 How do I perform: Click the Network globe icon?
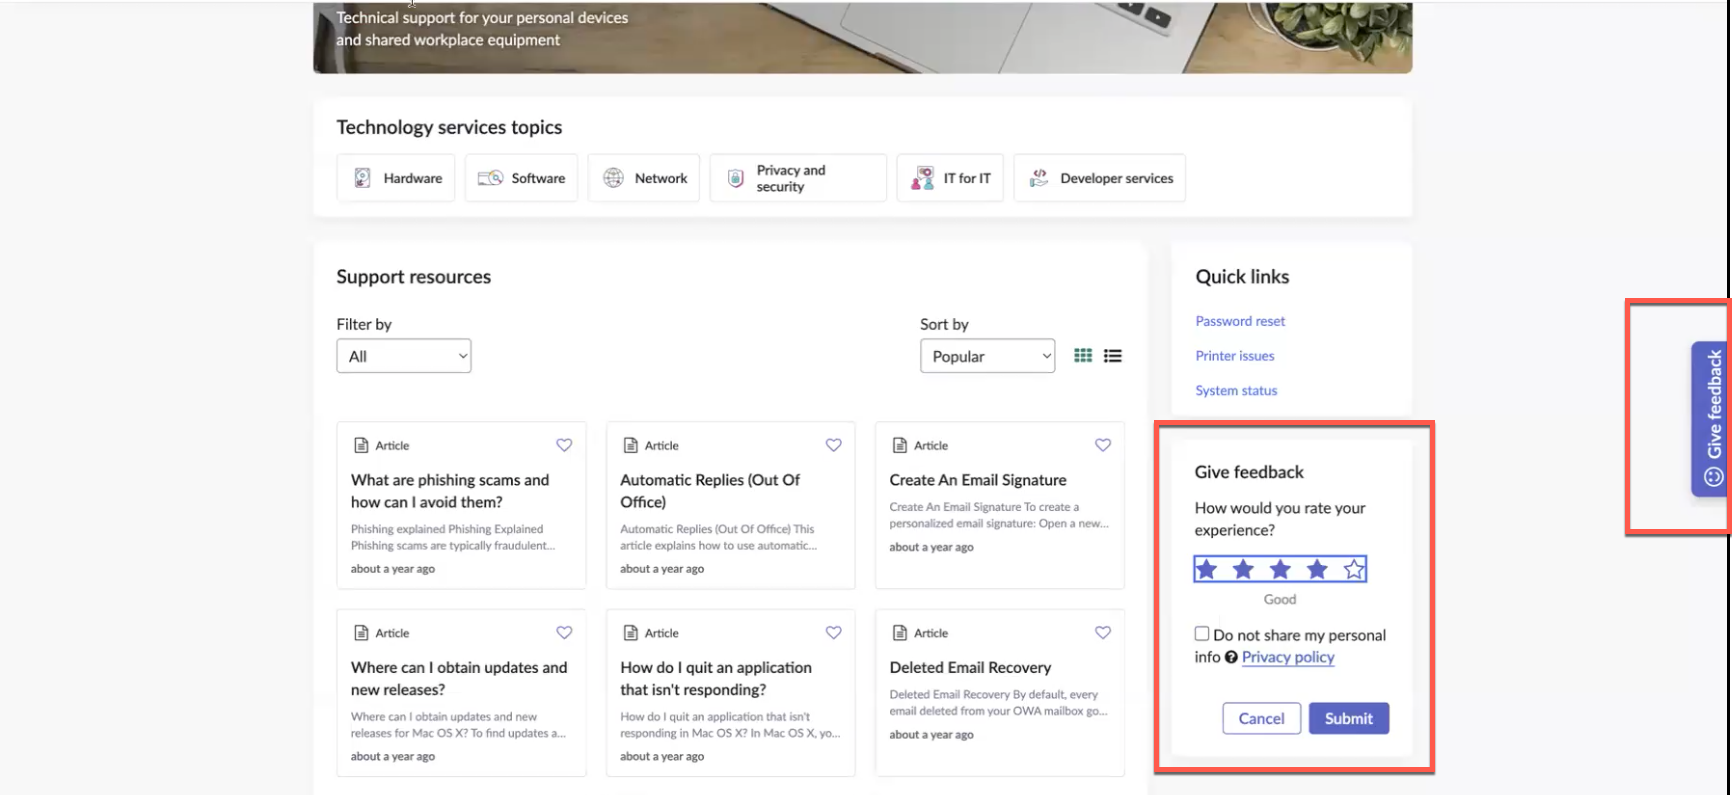tap(613, 178)
